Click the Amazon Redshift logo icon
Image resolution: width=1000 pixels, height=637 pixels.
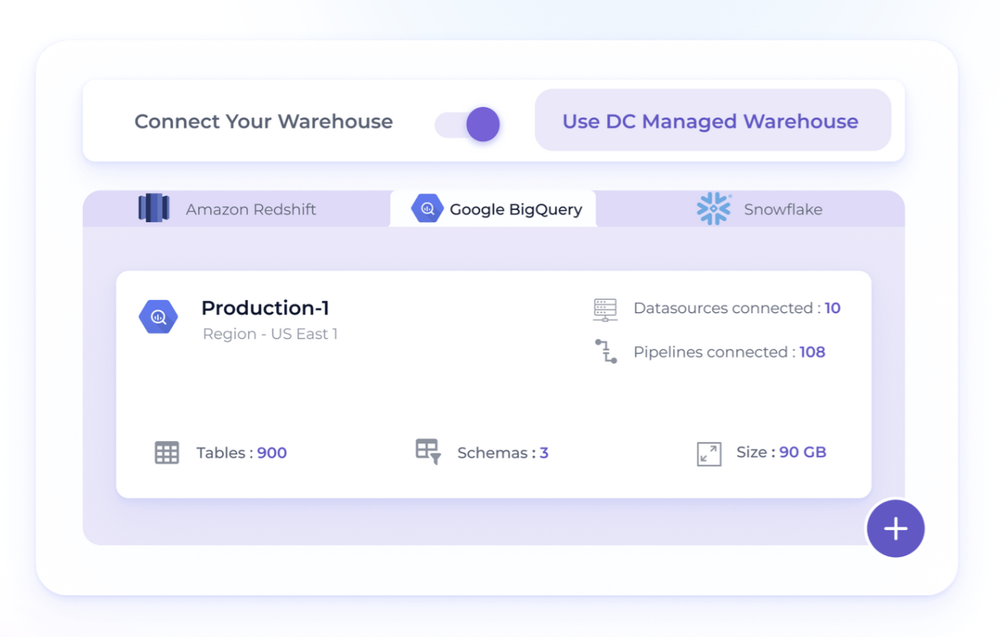click(x=154, y=208)
